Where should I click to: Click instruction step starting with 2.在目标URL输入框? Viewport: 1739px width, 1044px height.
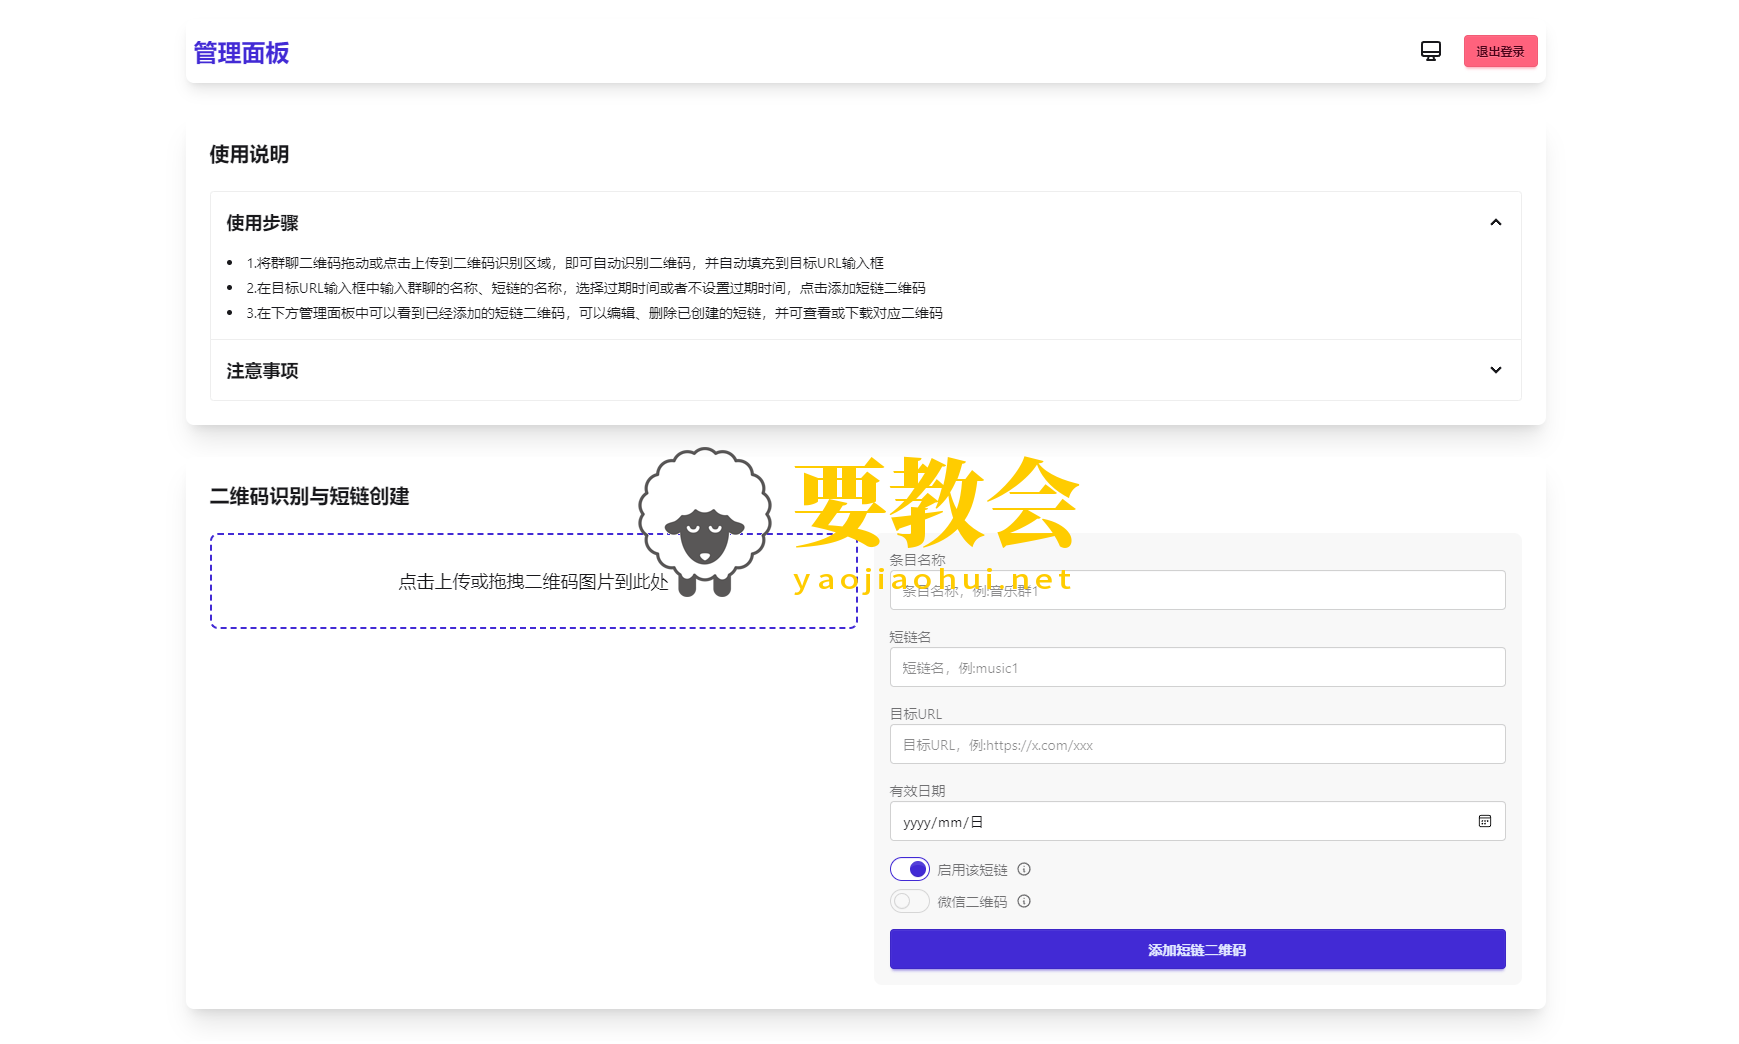click(x=586, y=288)
